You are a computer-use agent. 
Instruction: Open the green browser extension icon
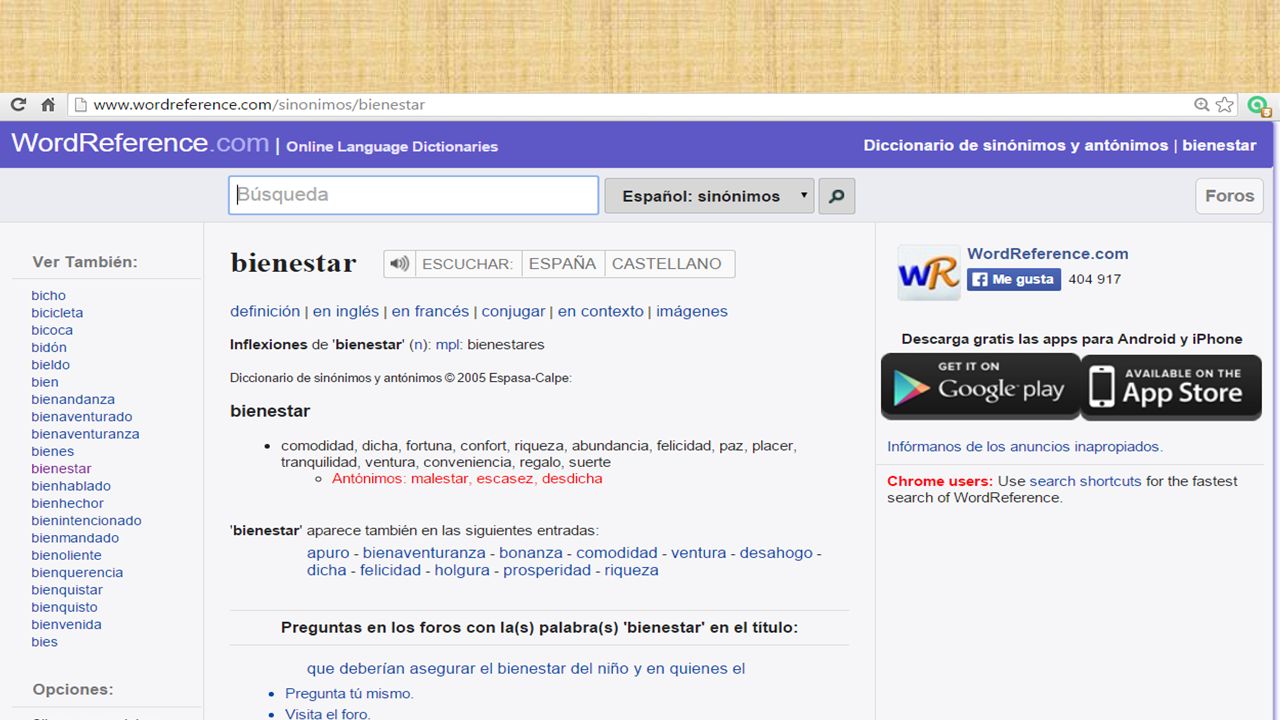(1258, 105)
